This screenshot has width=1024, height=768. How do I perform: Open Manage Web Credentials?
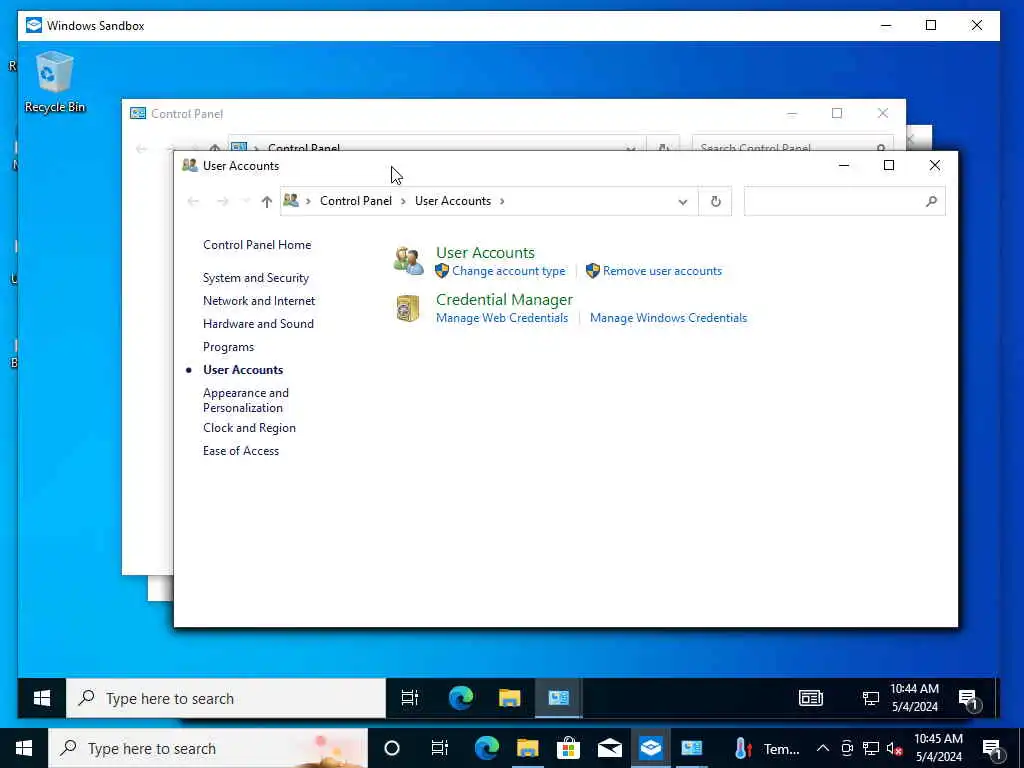(x=502, y=318)
